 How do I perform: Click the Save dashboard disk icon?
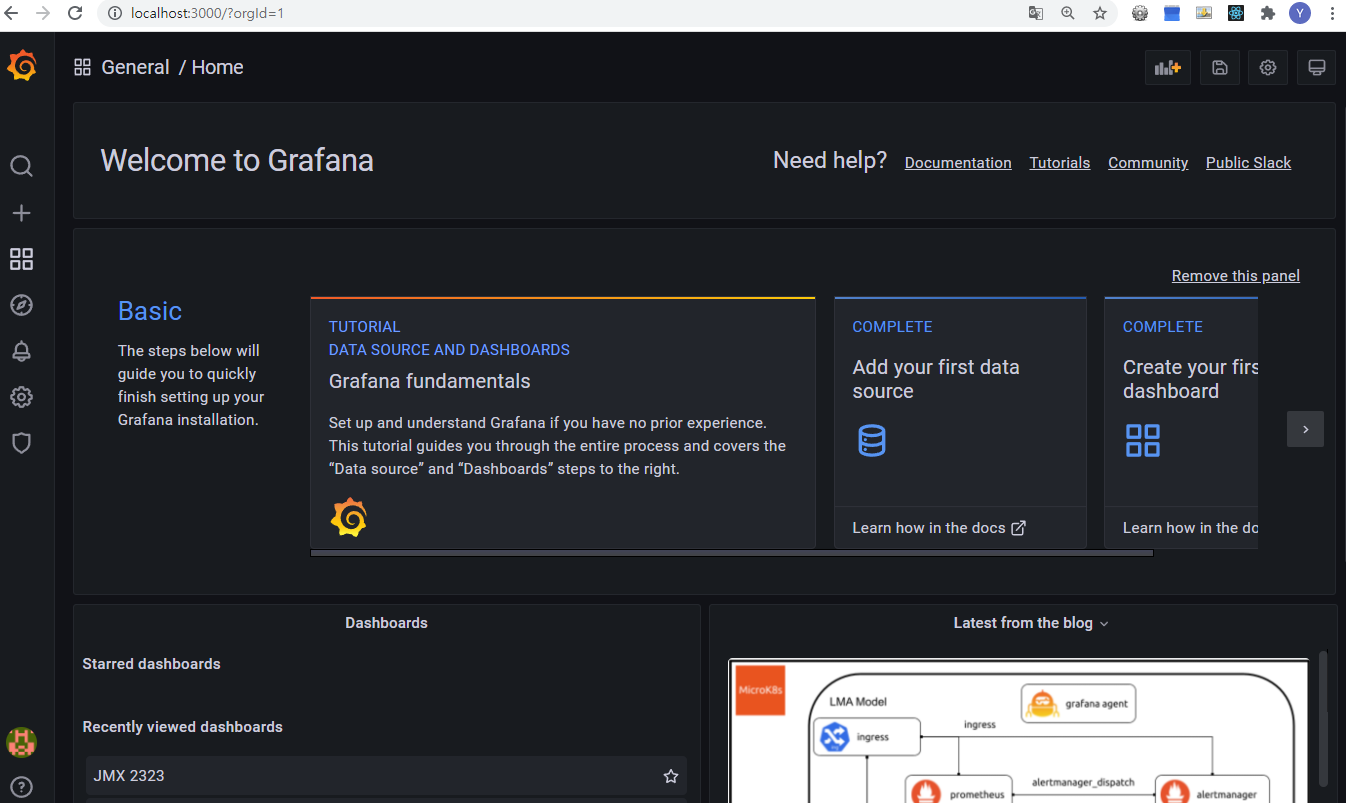(x=1219, y=67)
